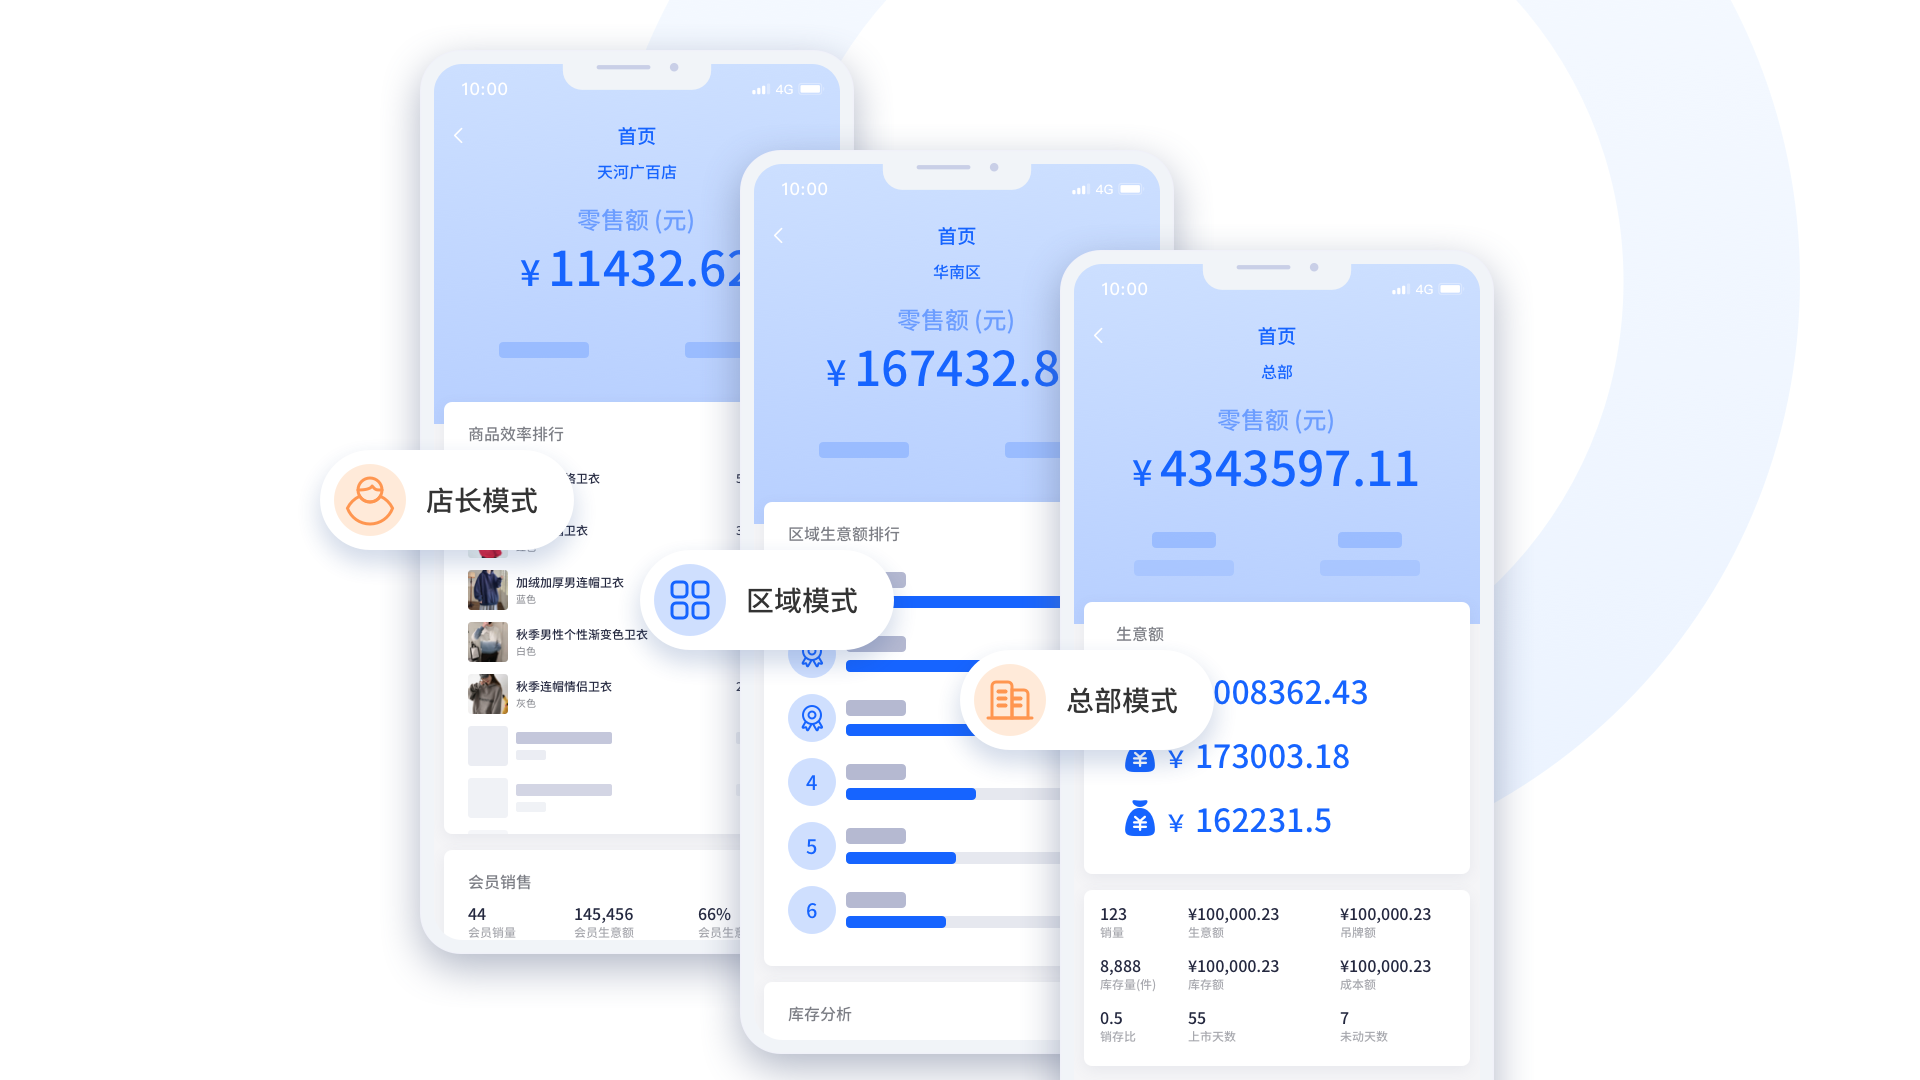Screen dimensions: 1920x1080
Task: Click the grid/apps icon next to 区域模式
Action: tap(687, 599)
